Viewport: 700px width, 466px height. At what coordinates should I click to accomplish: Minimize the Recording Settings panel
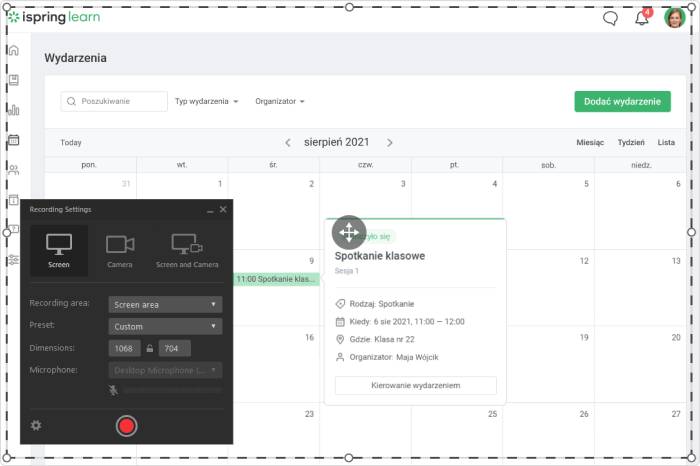coord(210,210)
